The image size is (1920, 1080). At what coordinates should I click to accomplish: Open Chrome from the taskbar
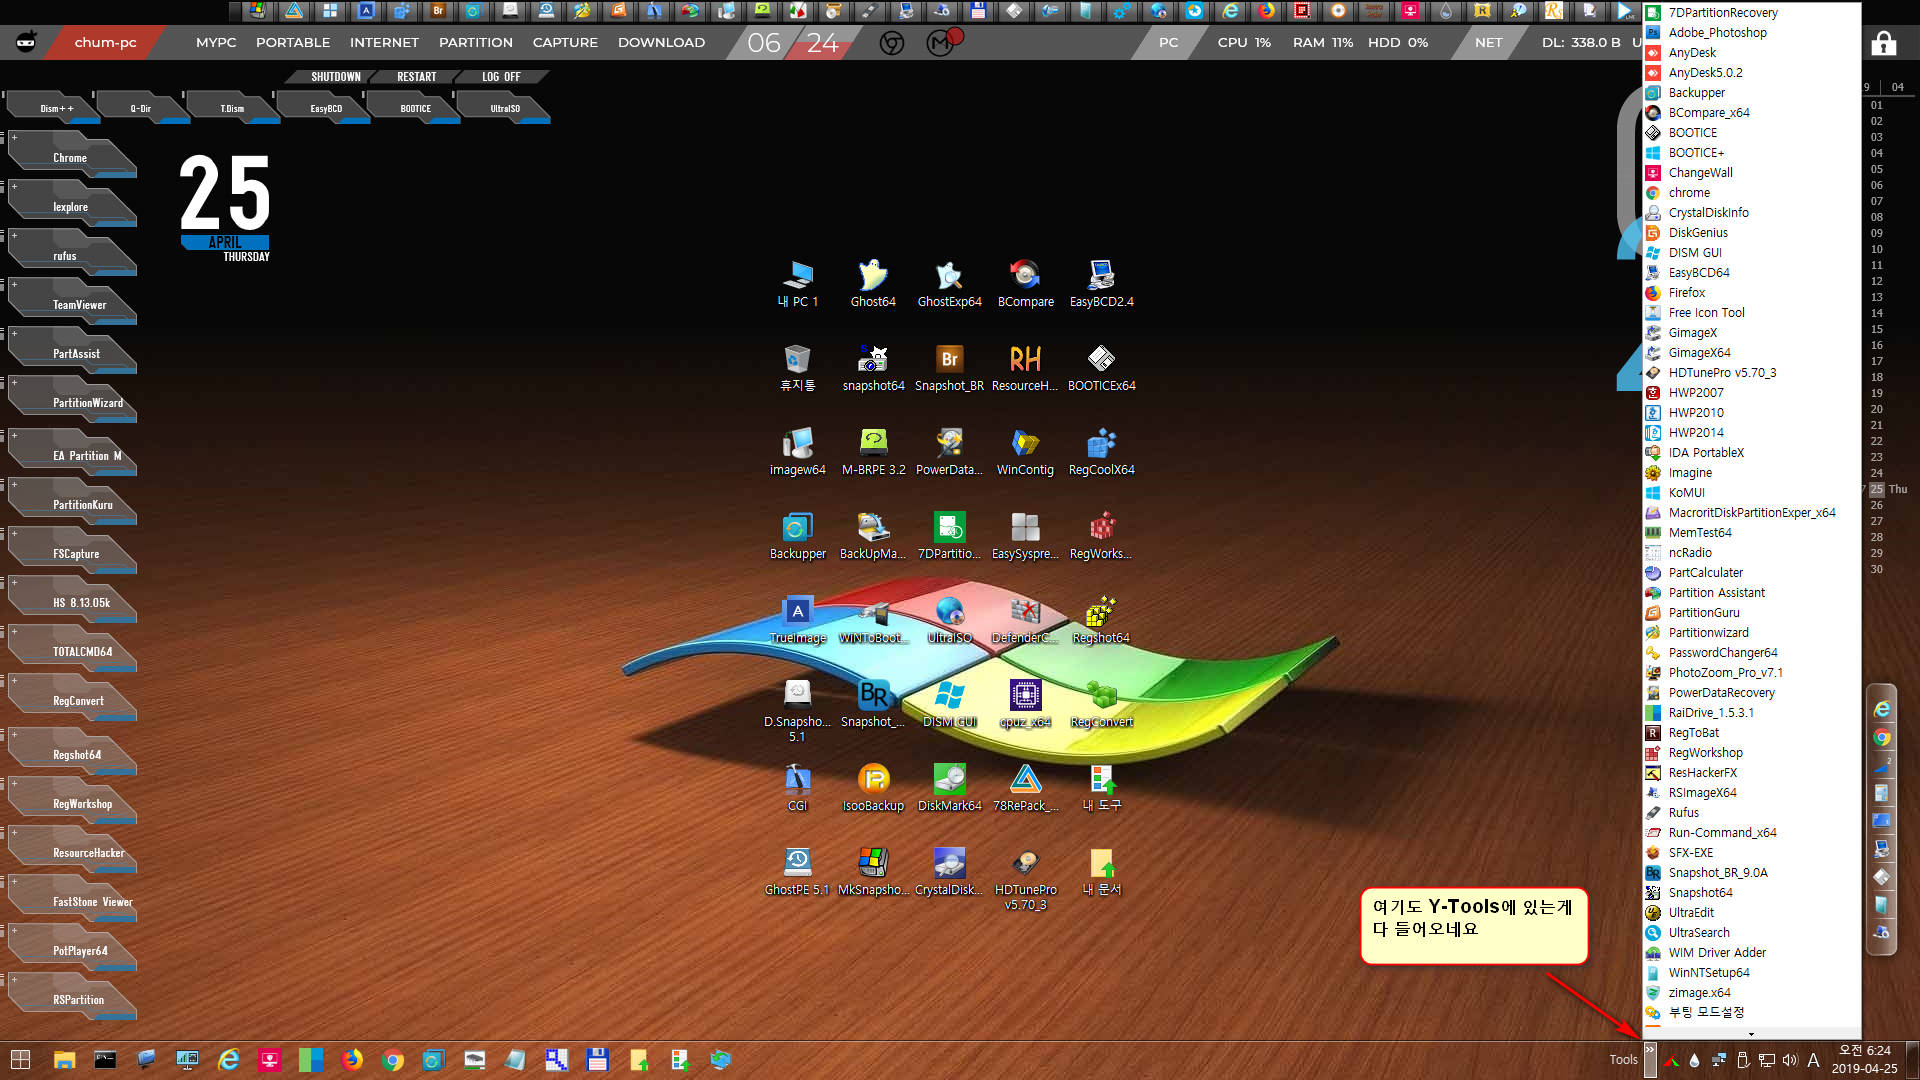pyautogui.click(x=393, y=1060)
